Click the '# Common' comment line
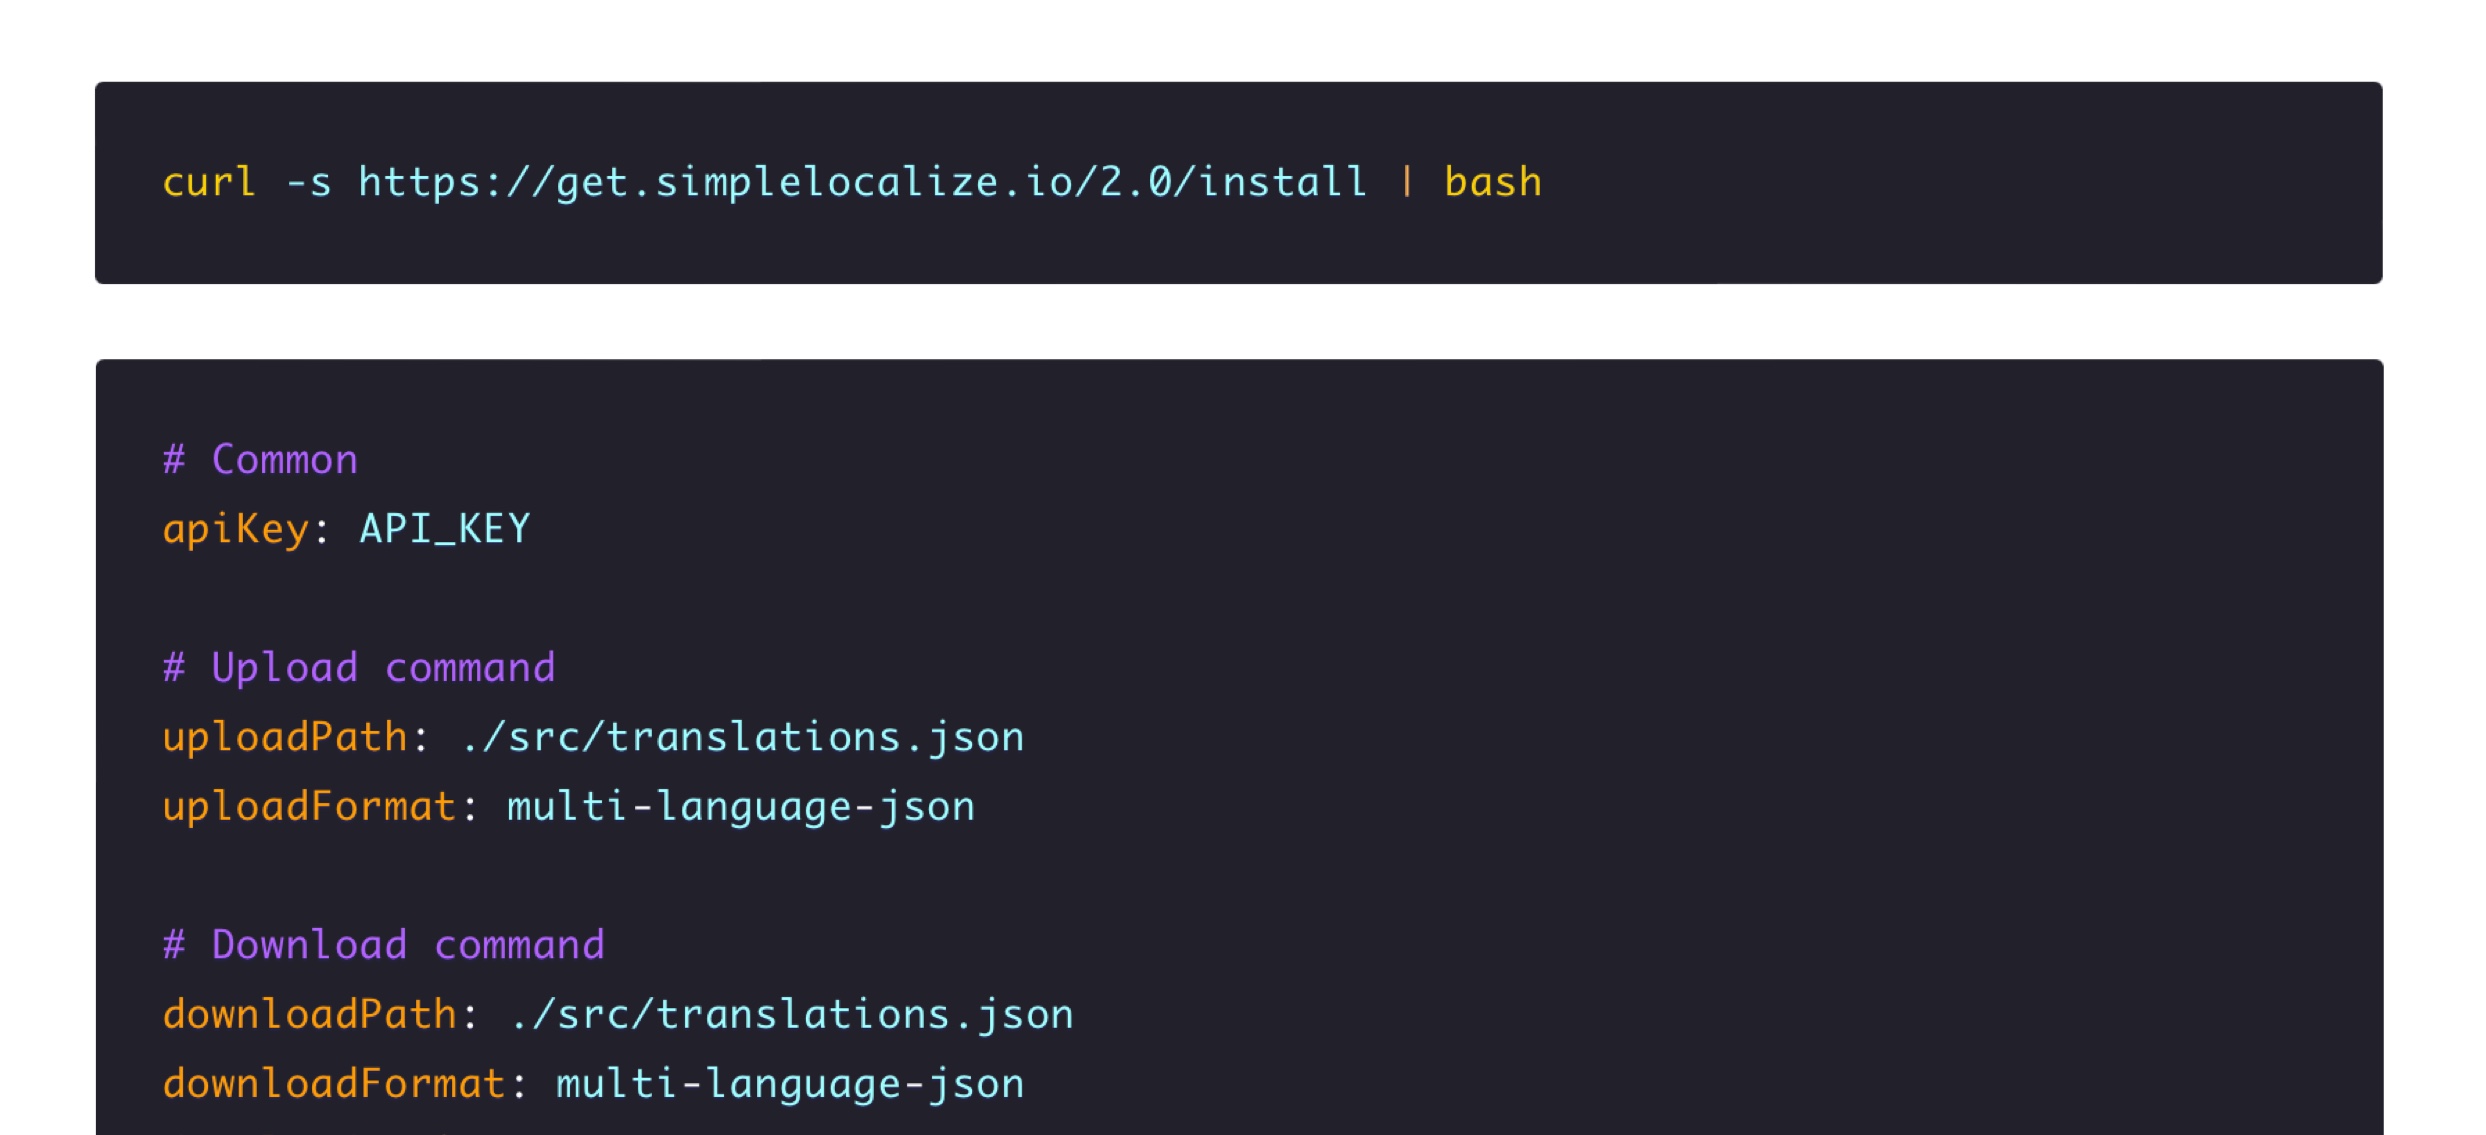This screenshot has height=1135, width=2486. (x=260, y=460)
